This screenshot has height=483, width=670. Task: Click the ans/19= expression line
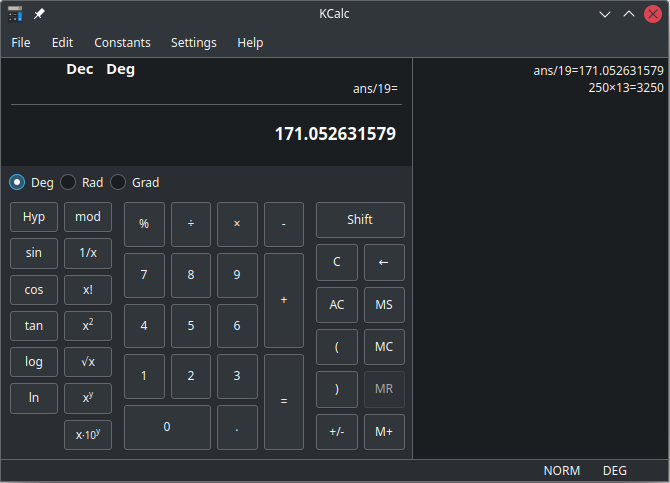tap(375, 88)
